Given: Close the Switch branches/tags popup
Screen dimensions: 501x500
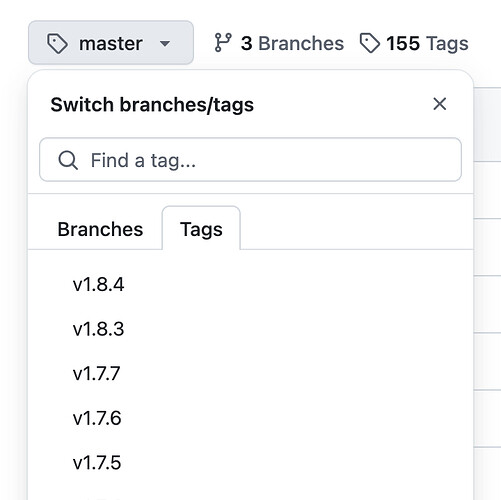Looking at the screenshot, I should [x=440, y=104].
